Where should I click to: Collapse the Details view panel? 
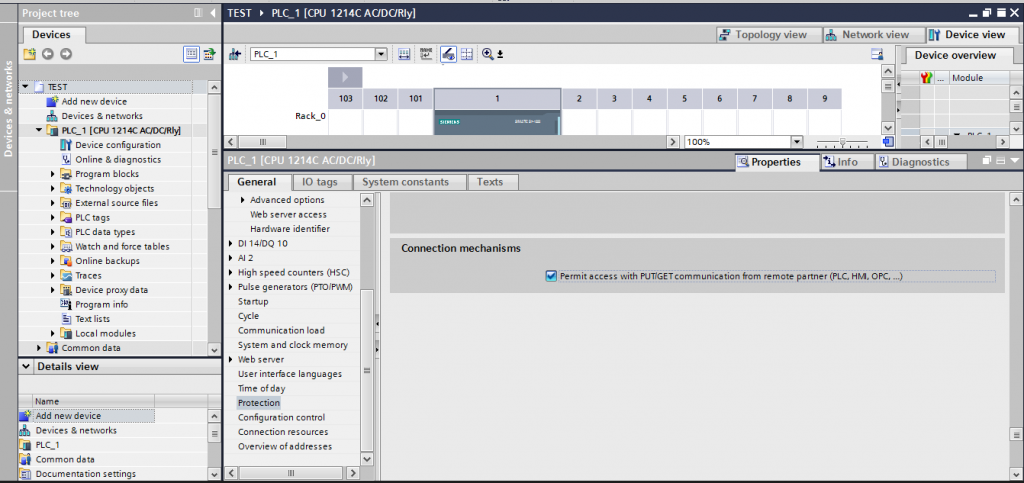click(25, 367)
